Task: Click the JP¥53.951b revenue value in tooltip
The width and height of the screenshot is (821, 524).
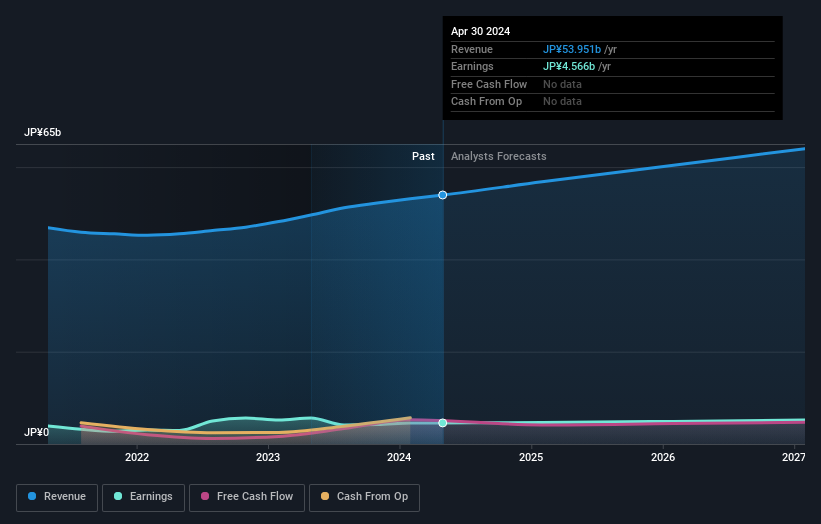Action: click(x=572, y=49)
